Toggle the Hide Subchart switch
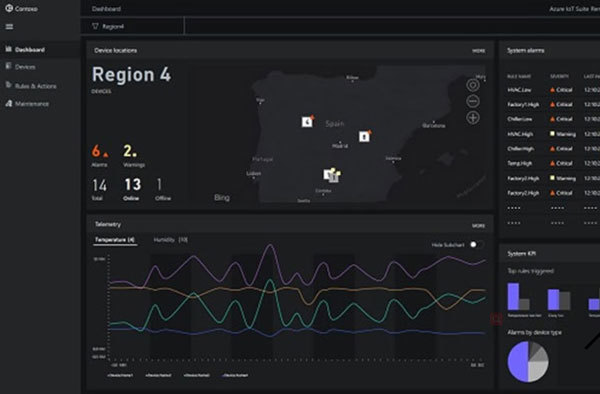 [x=476, y=244]
